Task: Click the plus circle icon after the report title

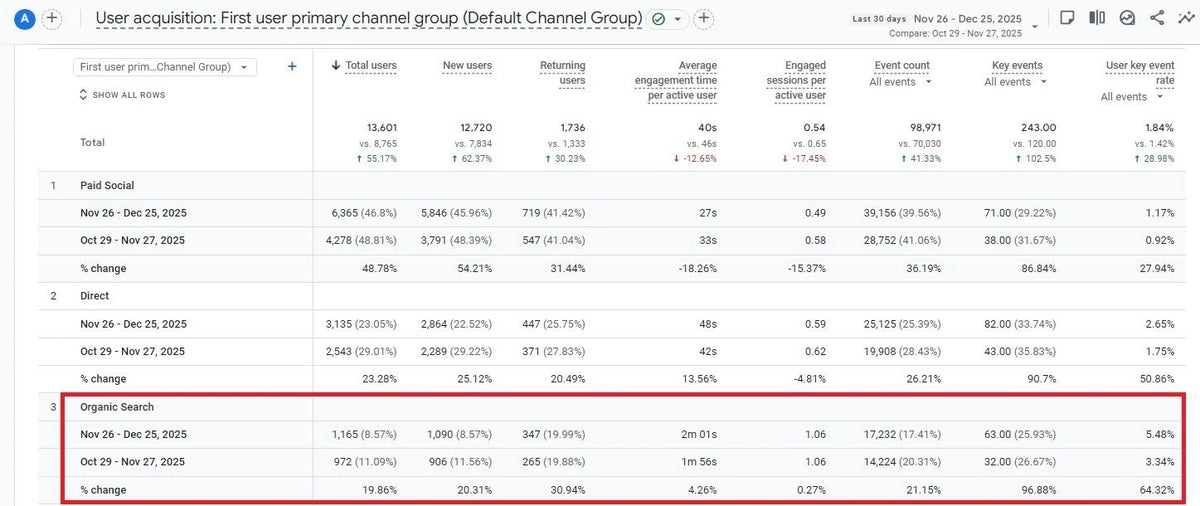Action: 704,19
